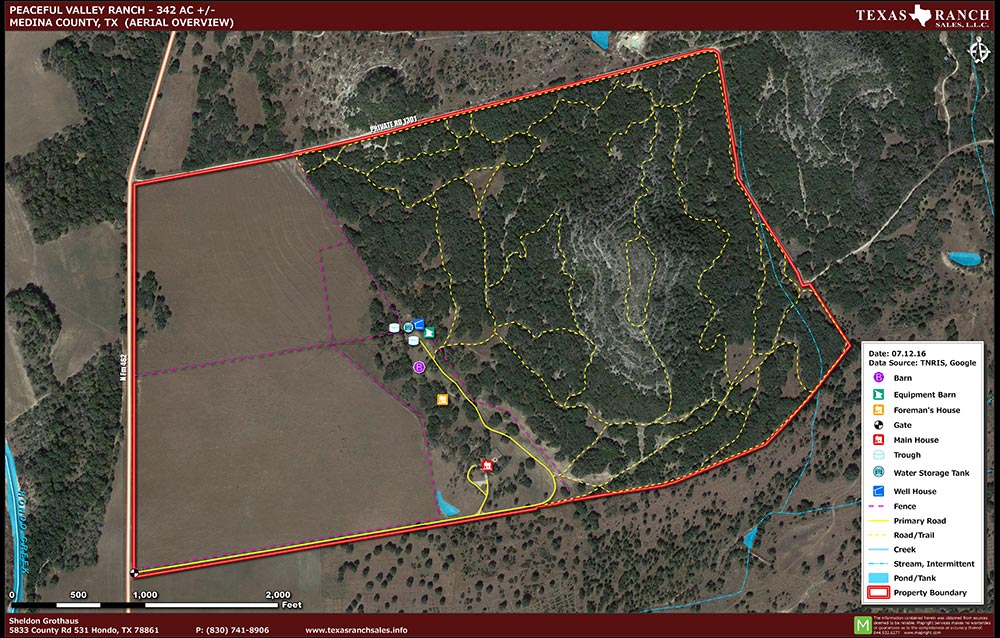Select the Date: 07.12.16 text in the legend
1000x638 pixels.
click(897, 353)
